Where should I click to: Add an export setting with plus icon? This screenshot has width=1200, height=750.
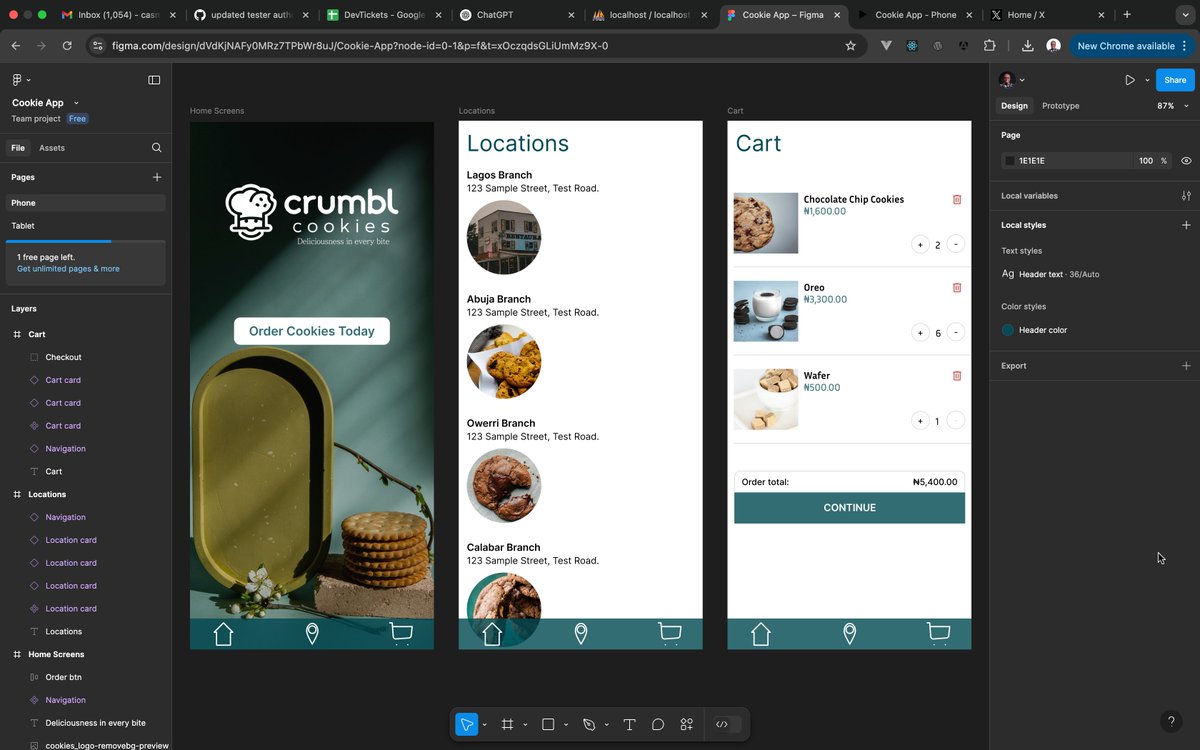click(1186, 366)
